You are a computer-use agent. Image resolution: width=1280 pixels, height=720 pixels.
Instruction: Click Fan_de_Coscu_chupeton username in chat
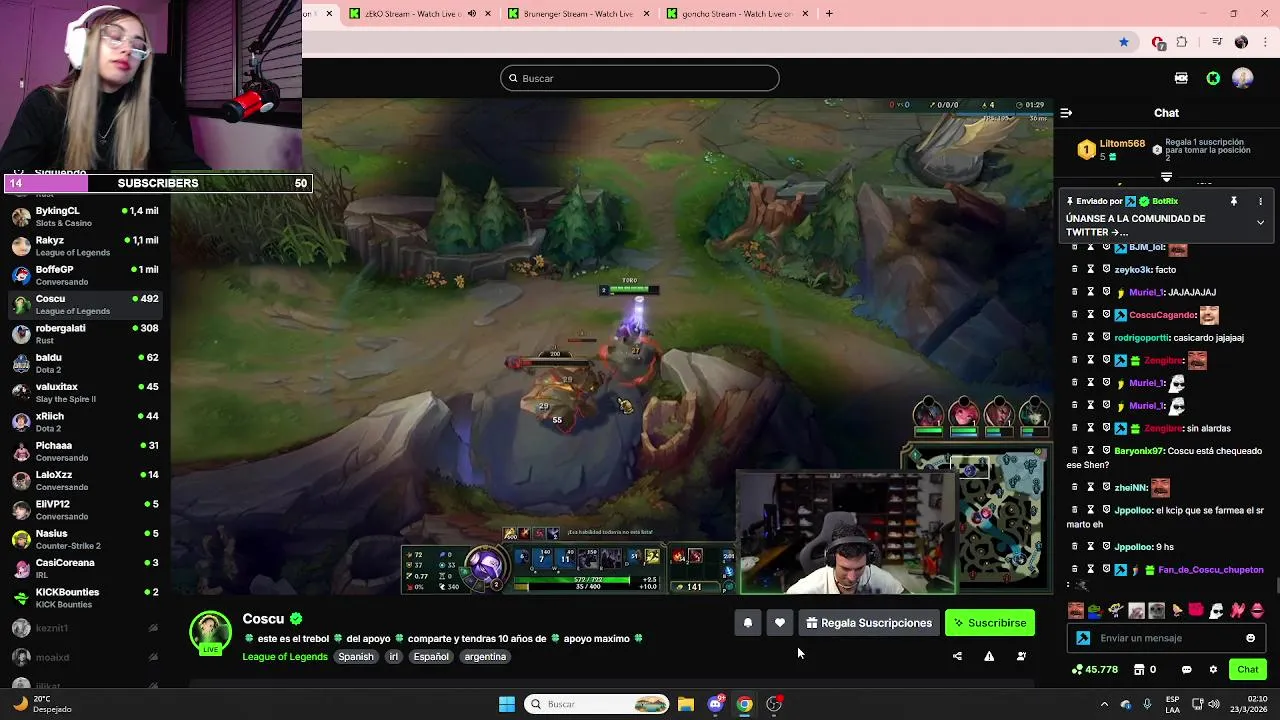click(1210, 570)
